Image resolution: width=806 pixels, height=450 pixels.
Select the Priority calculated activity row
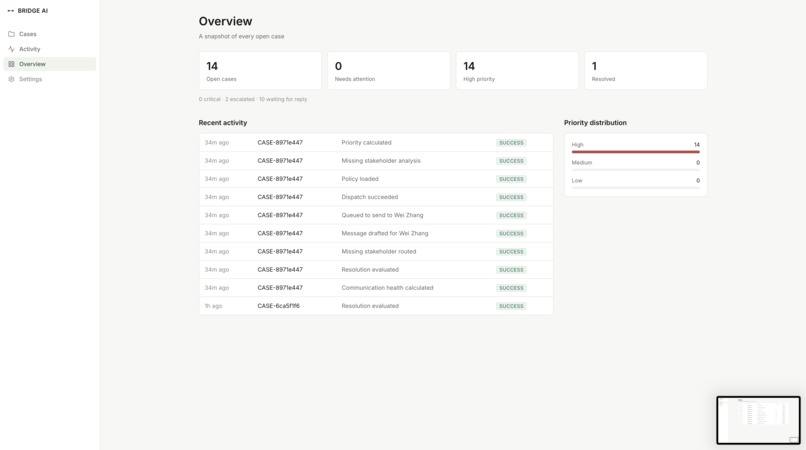point(376,142)
